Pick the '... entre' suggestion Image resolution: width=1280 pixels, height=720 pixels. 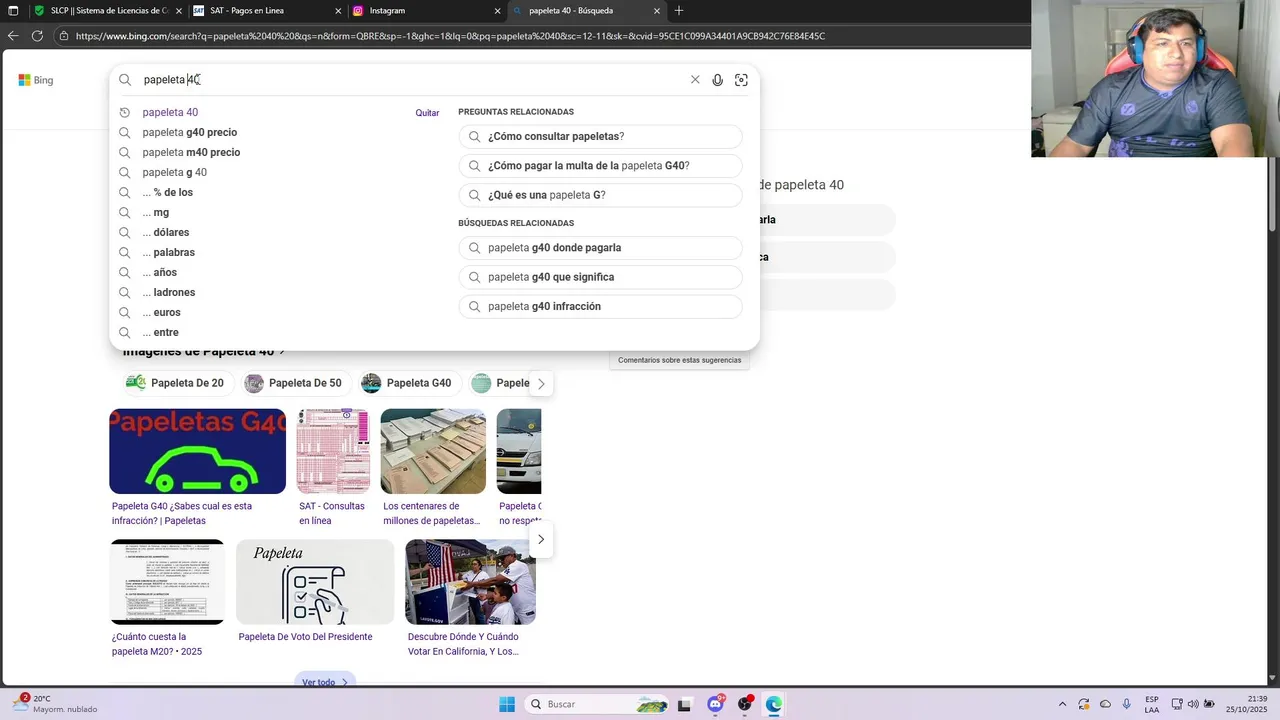pyautogui.click(x=160, y=332)
